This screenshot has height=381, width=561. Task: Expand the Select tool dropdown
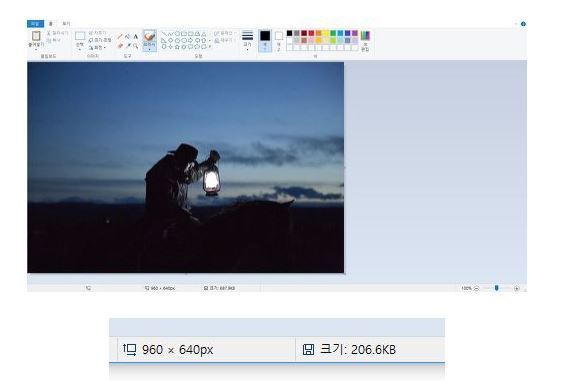coord(80,49)
